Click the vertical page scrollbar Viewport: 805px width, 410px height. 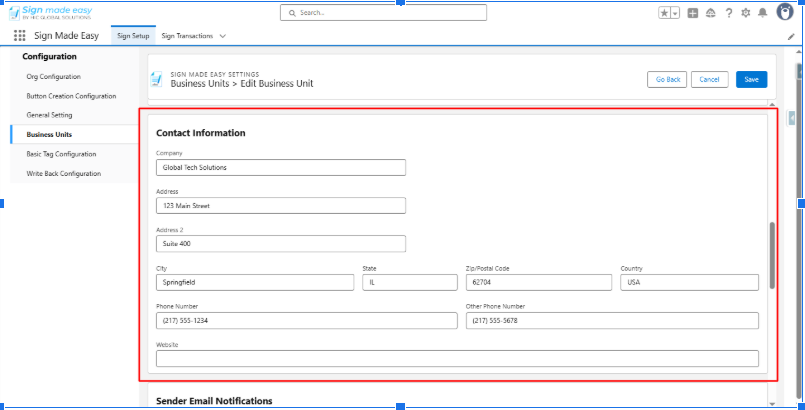pyautogui.click(x=771, y=255)
